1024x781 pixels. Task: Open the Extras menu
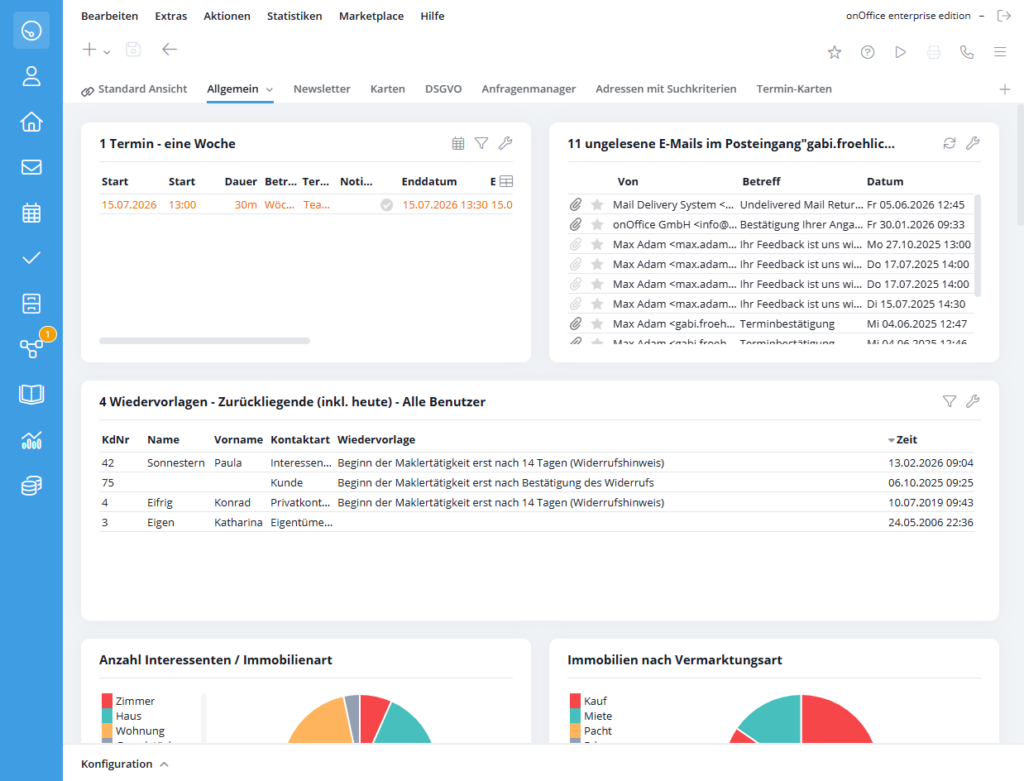(171, 16)
